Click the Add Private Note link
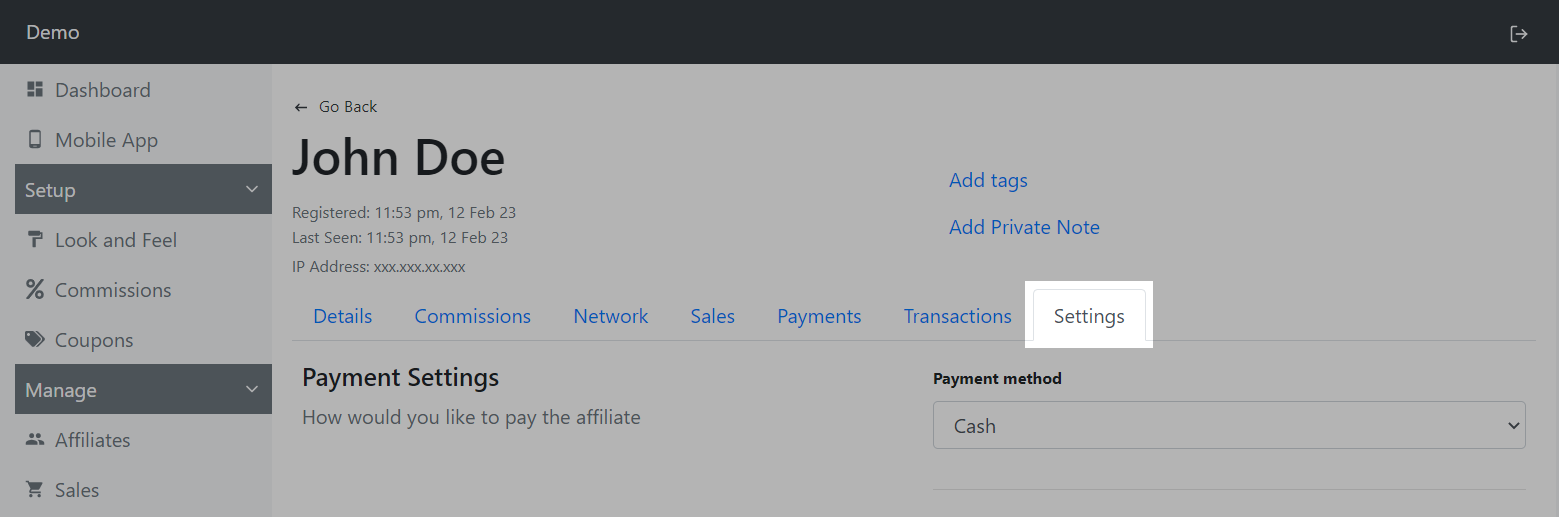 point(1024,227)
